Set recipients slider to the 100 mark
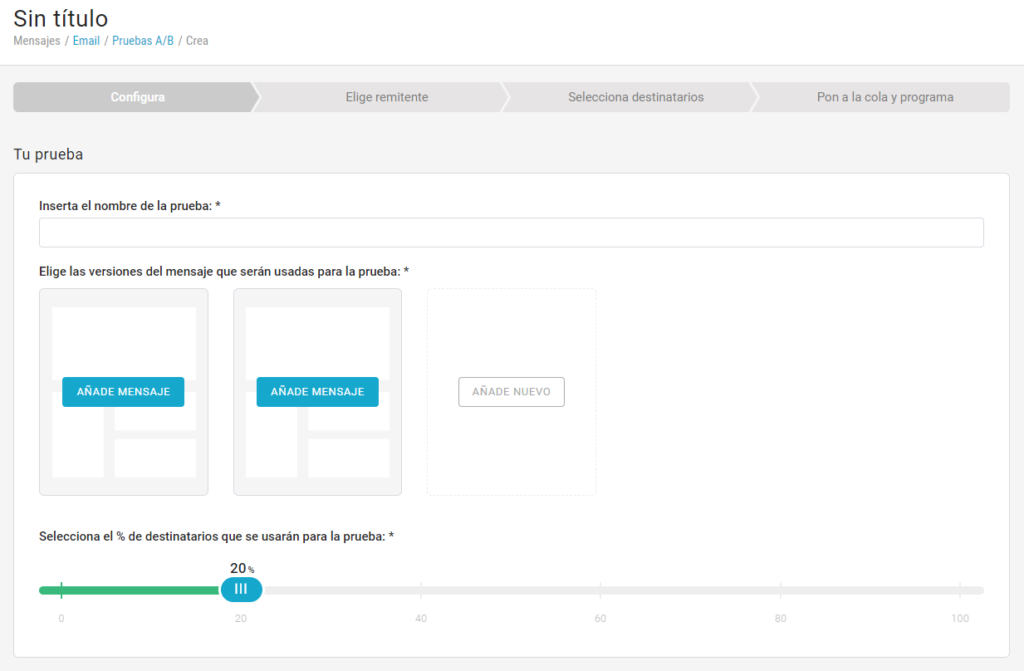Viewport: 1024px width, 671px height. tap(960, 590)
